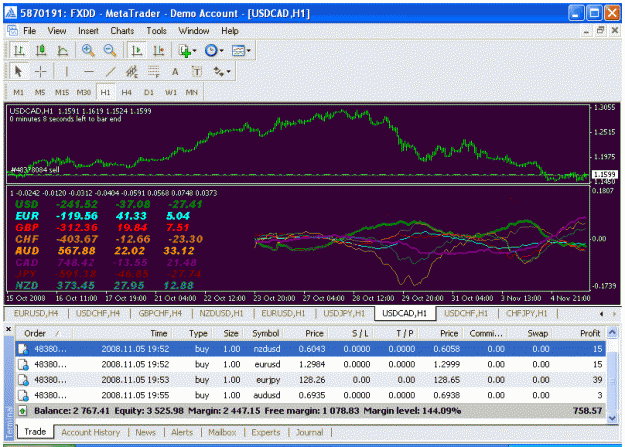Open the Mailbox tab
The image size is (625, 447).
click(x=222, y=433)
